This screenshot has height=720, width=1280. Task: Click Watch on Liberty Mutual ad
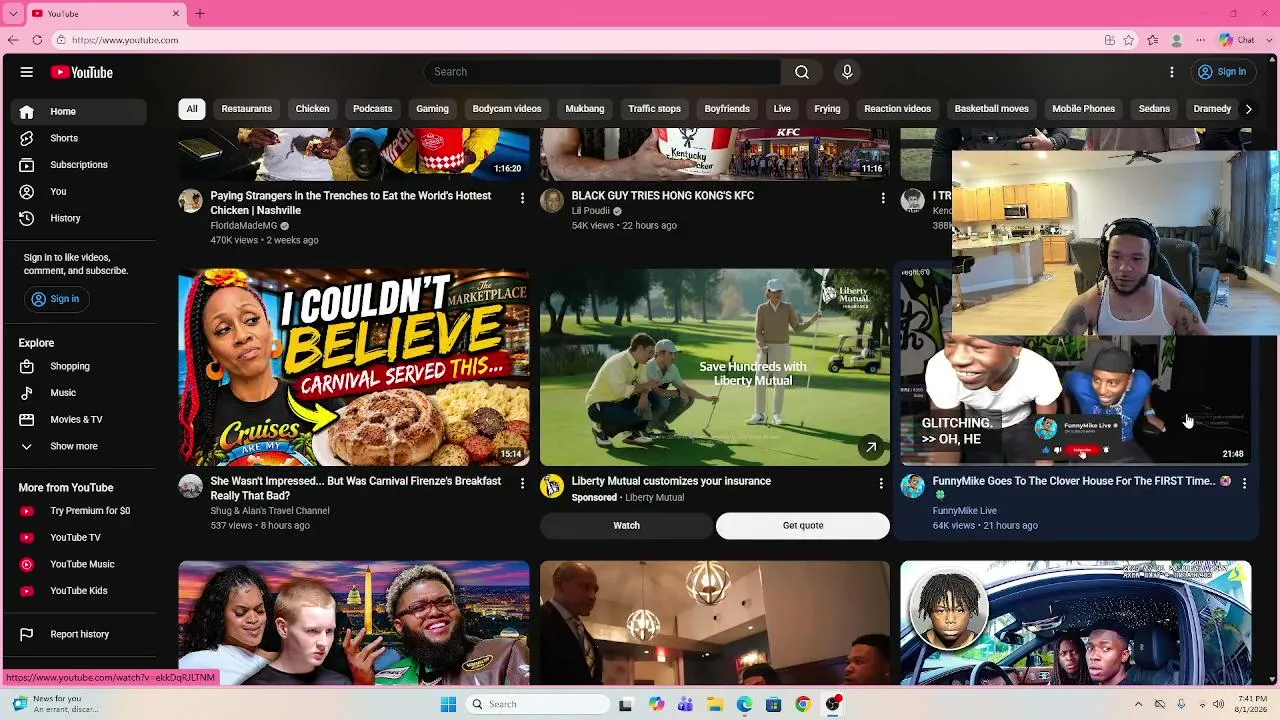626,526
